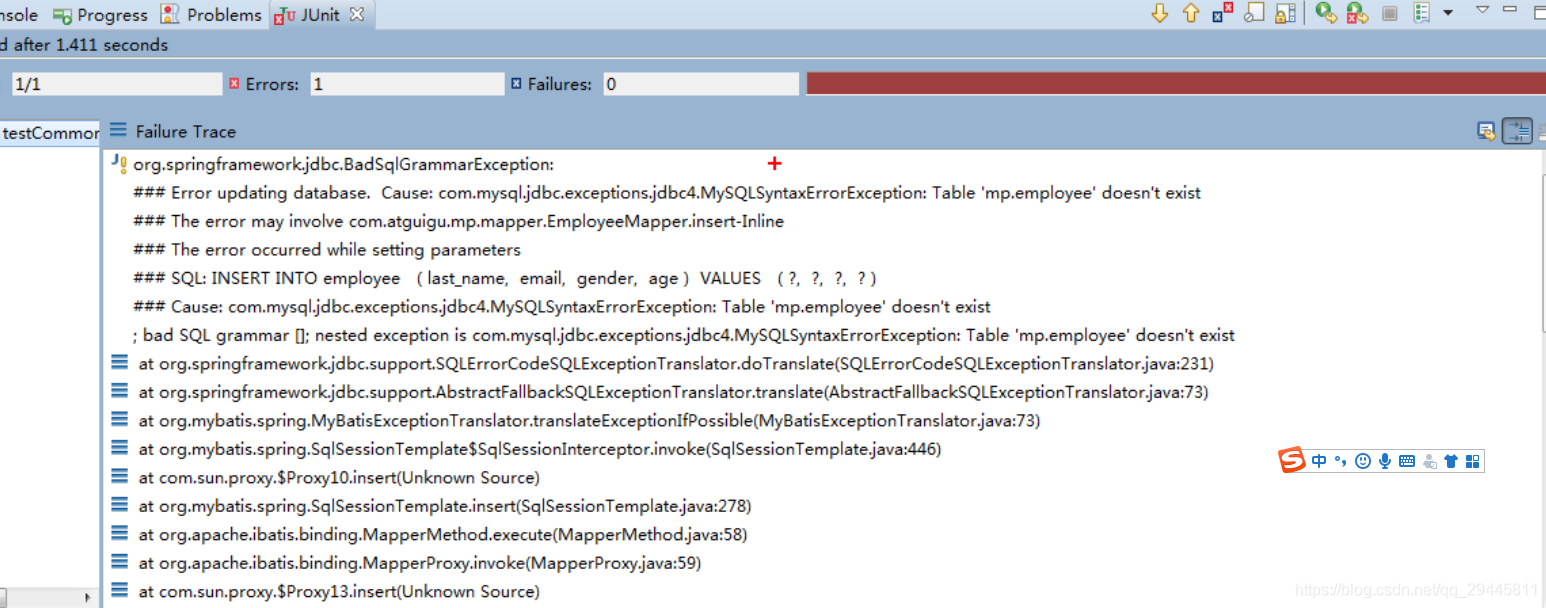Select the '### Cause:' trace line
Screen dimensions: 1546x608
562,307
